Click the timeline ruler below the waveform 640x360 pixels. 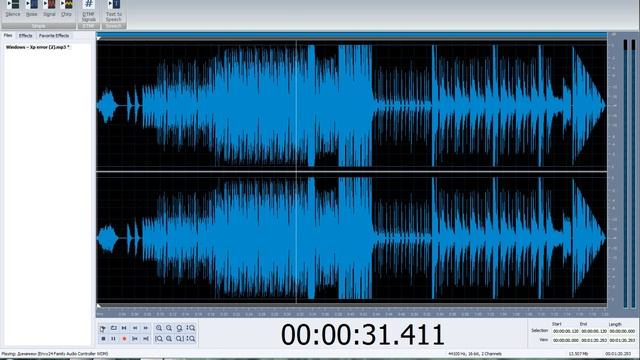coord(351,314)
